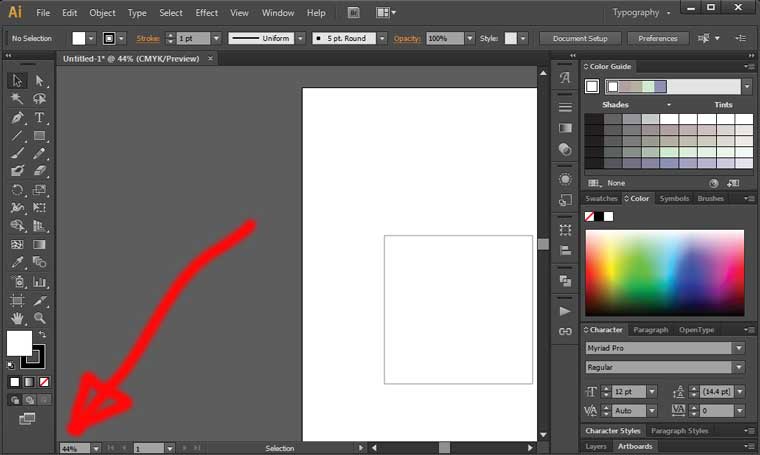The width and height of the screenshot is (760, 455).
Task: Reset default fill and stroke
Action: (11, 365)
